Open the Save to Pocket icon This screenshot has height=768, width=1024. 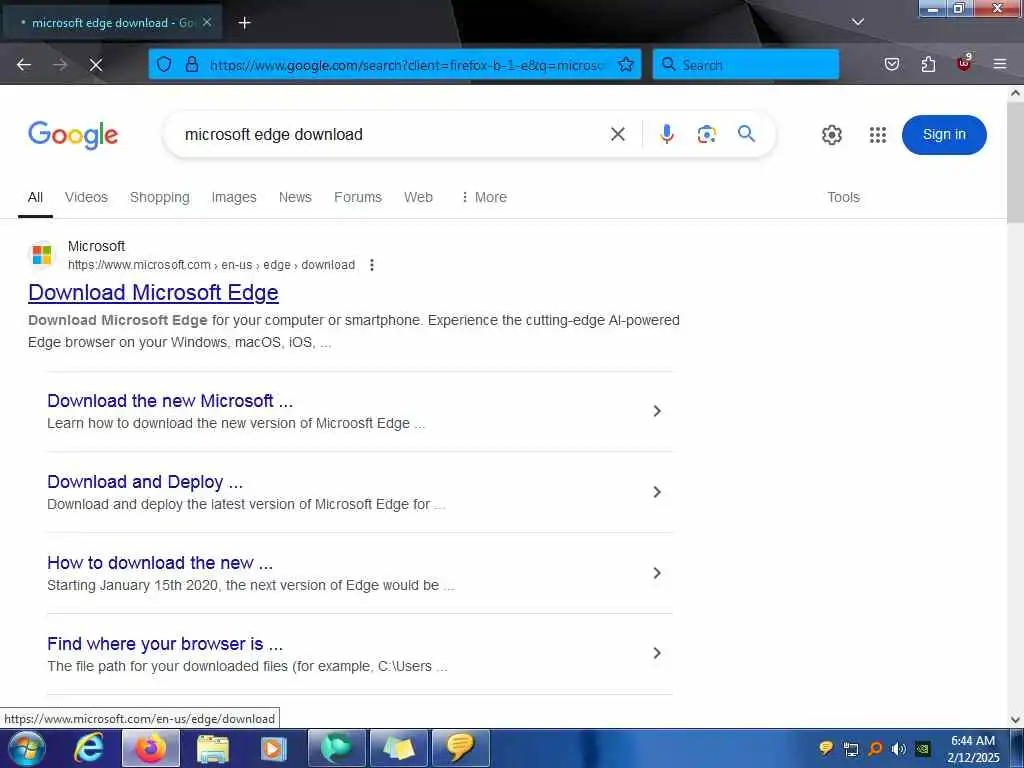891,64
